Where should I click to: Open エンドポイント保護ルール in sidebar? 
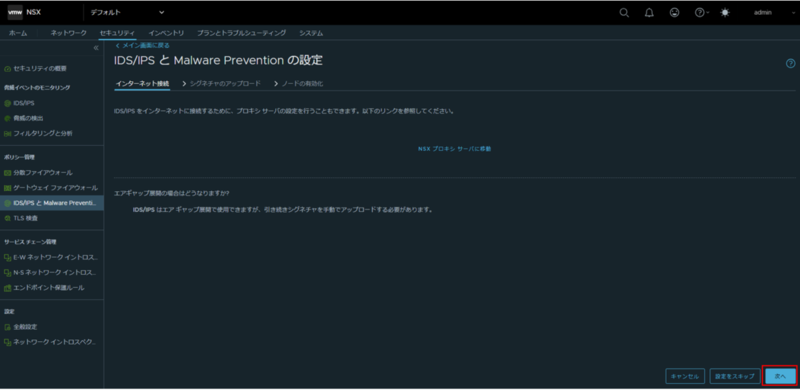coord(49,288)
